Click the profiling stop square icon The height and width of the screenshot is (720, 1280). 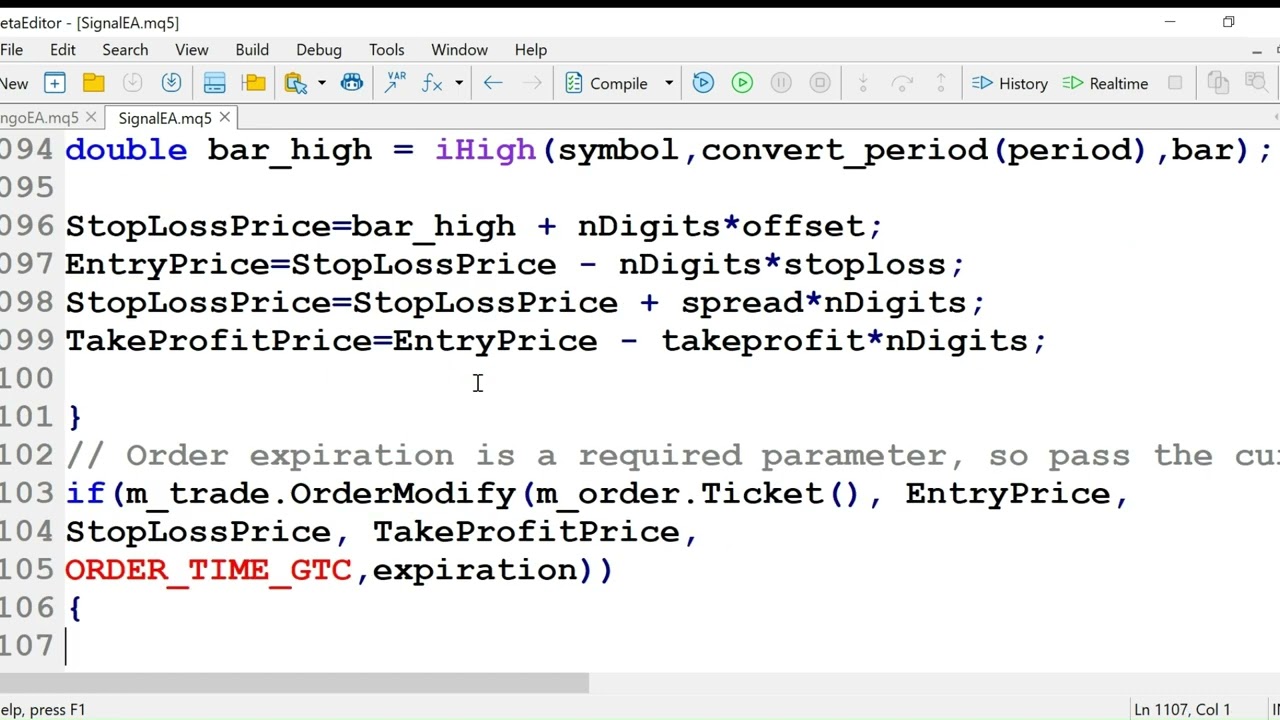point(1175,83)
